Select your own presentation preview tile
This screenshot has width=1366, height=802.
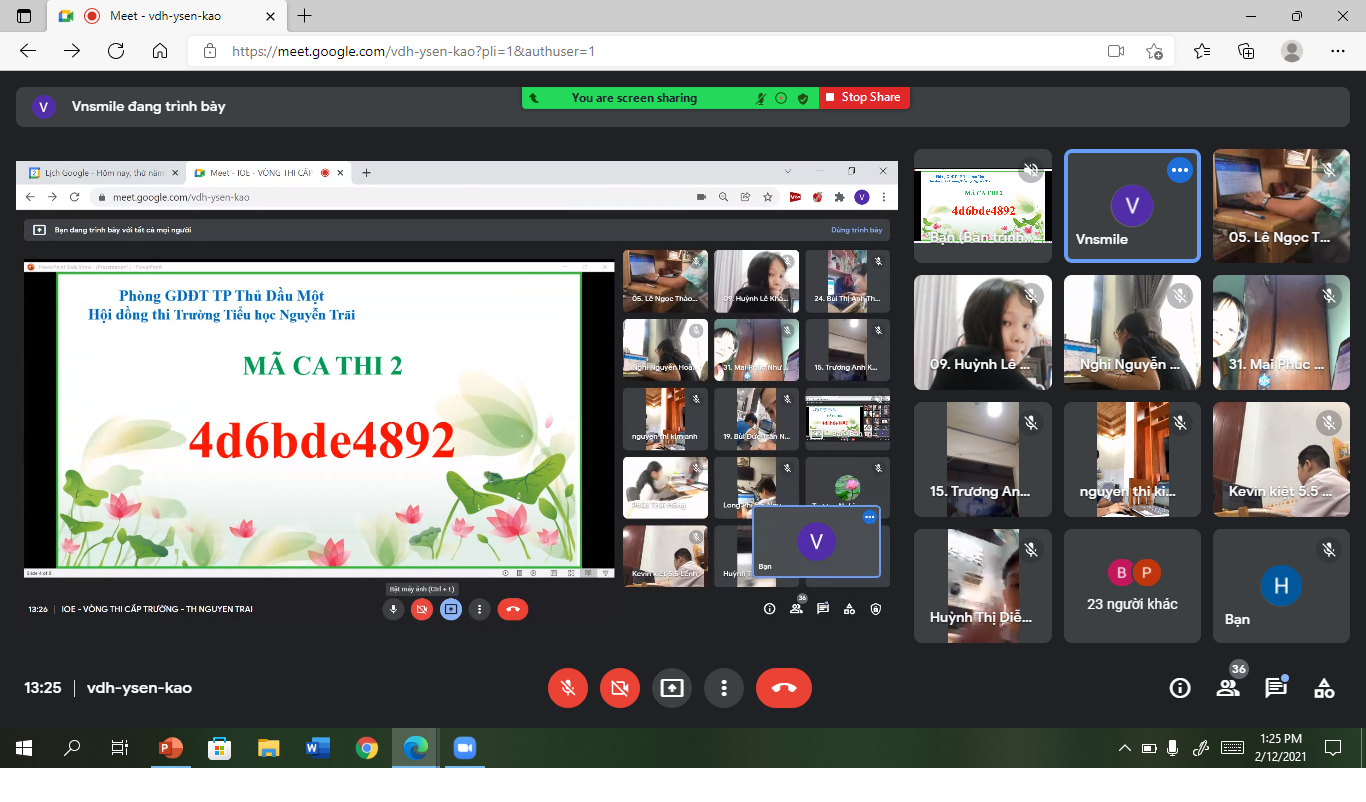pos(983,206)
